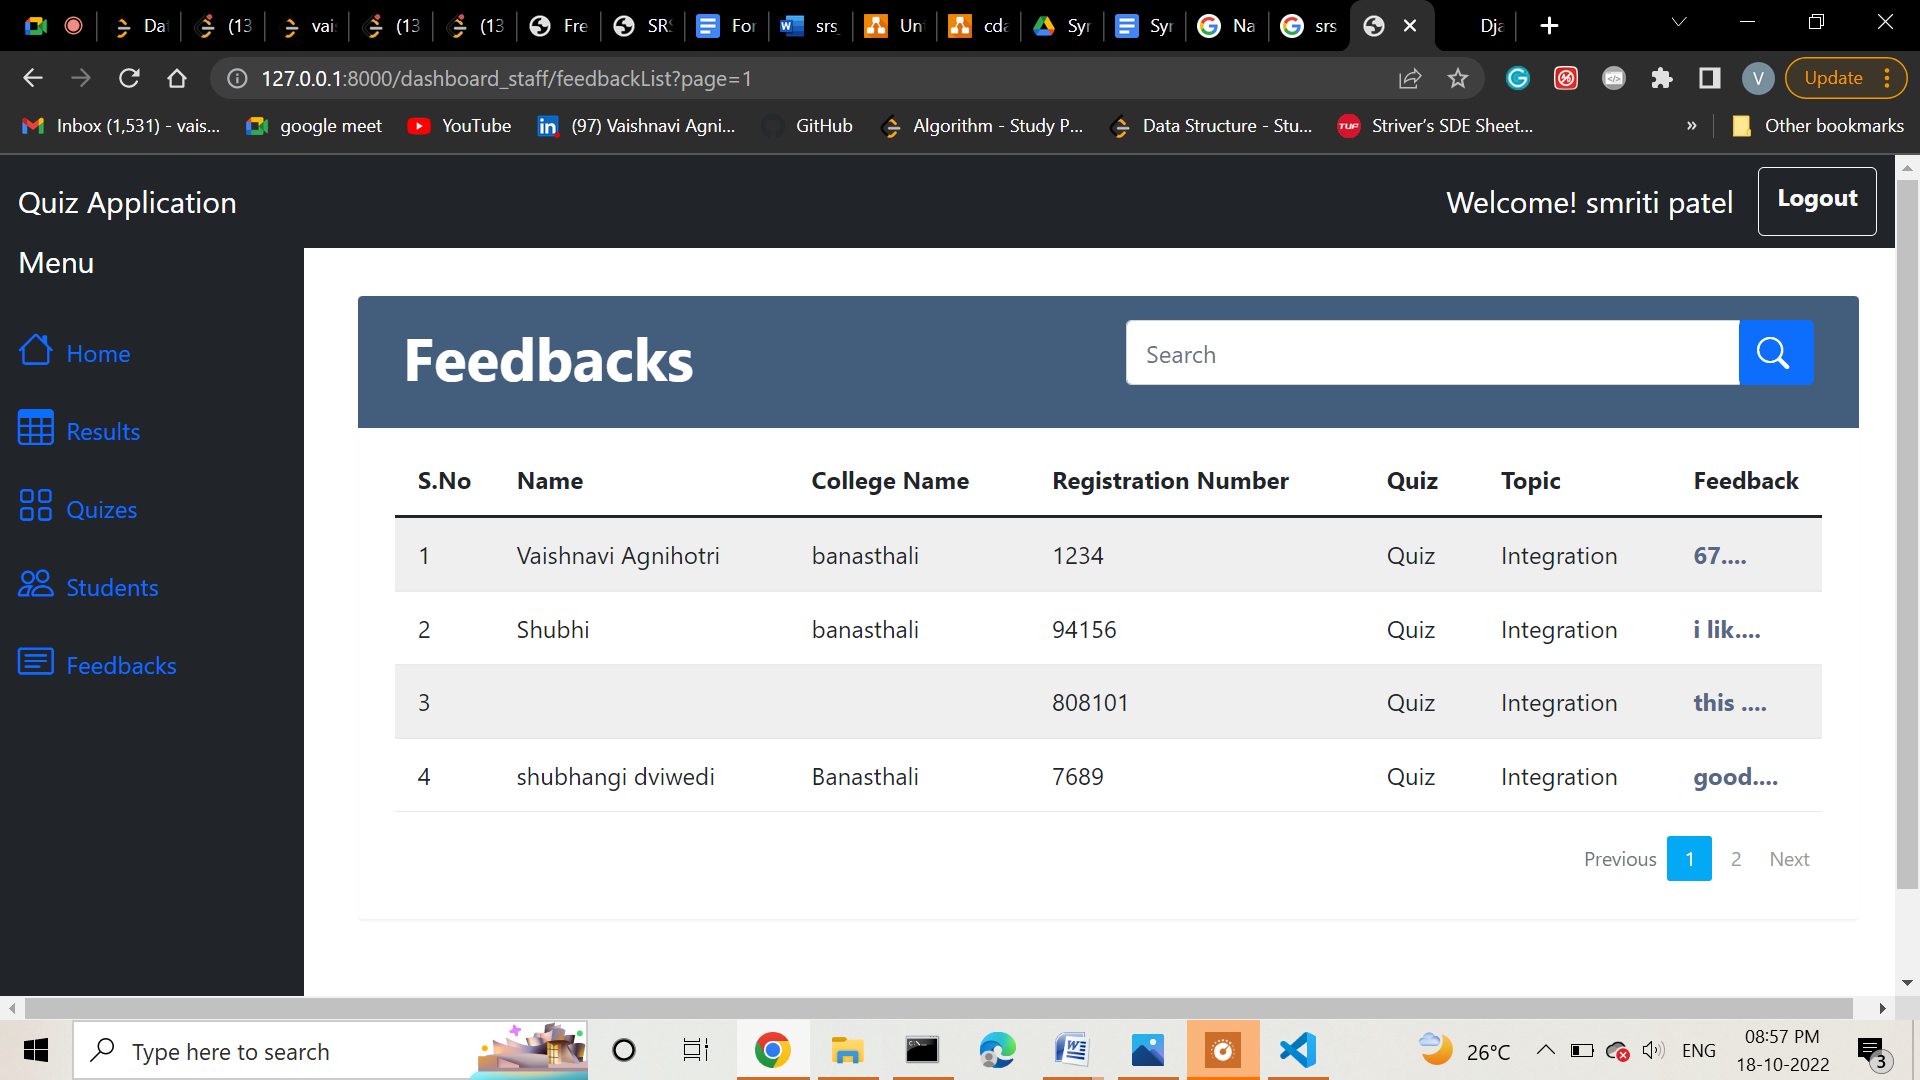Expand the Update browser menu options
This screenshot has height=1080, width=1920.
tap(1886, 78)
